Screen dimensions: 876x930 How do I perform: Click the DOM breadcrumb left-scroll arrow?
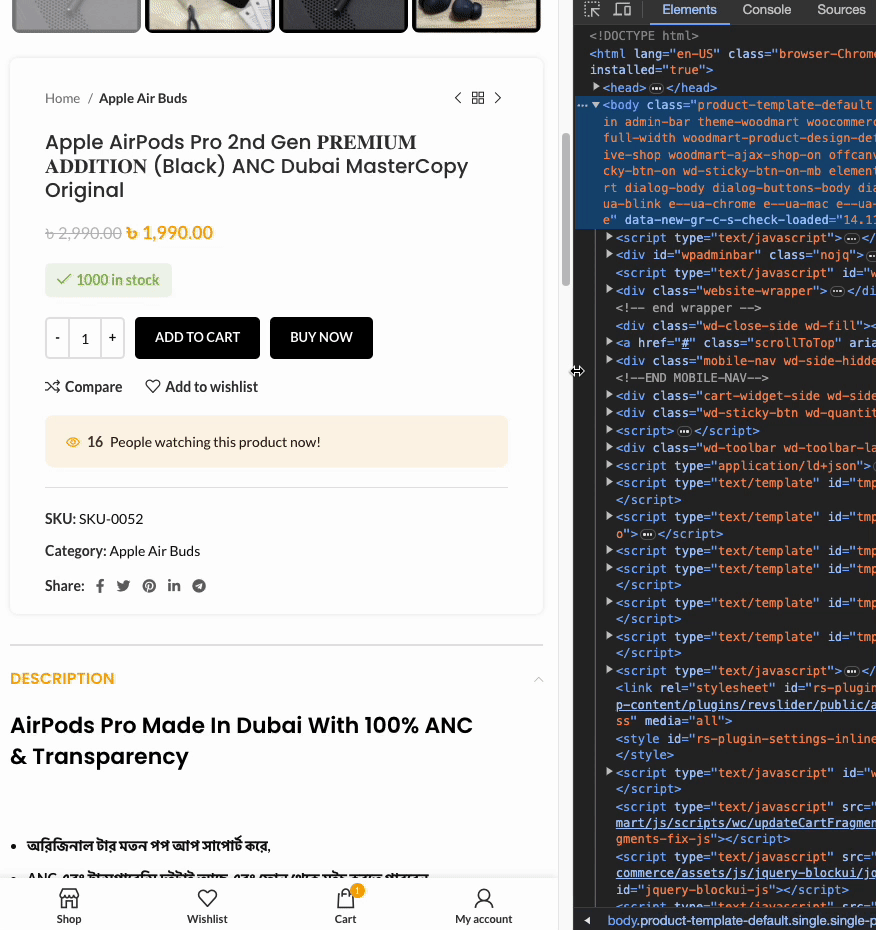click(587, 921)
